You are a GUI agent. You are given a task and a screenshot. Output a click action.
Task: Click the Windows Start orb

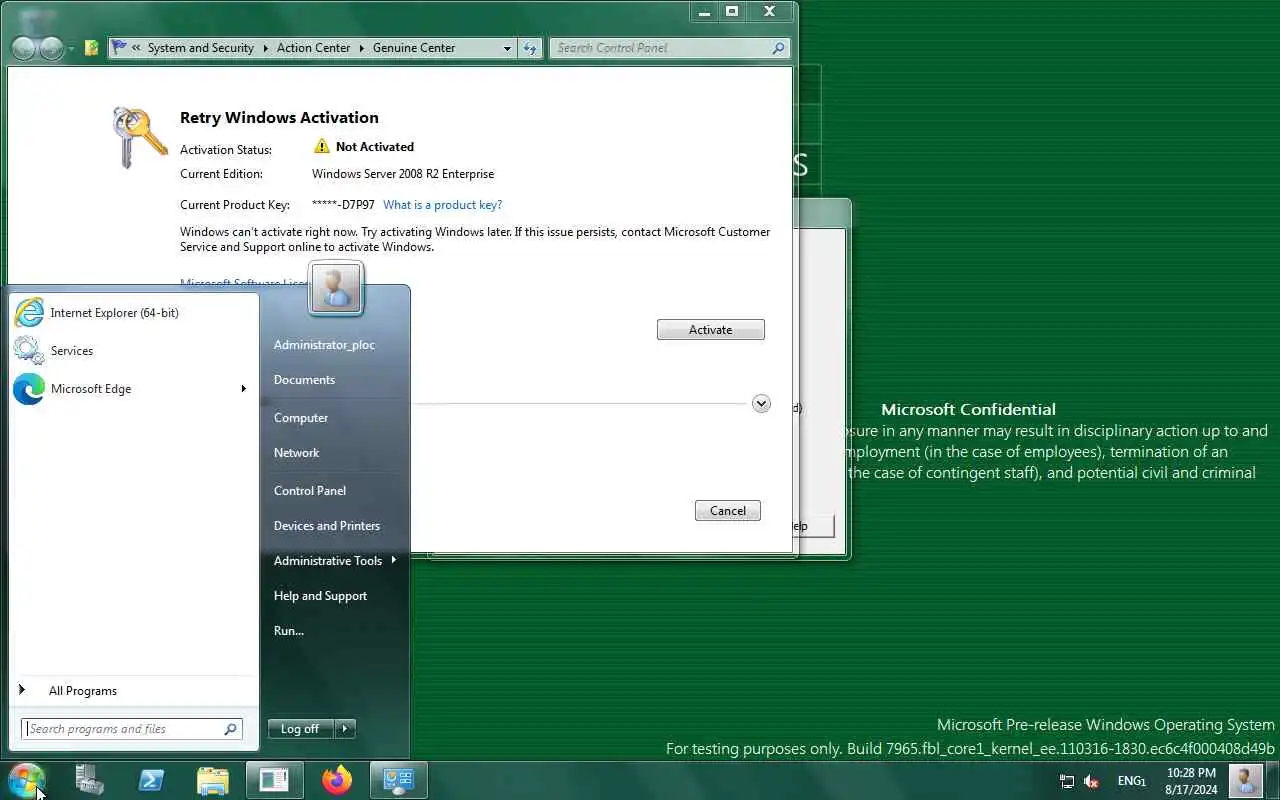coord(26,779)
